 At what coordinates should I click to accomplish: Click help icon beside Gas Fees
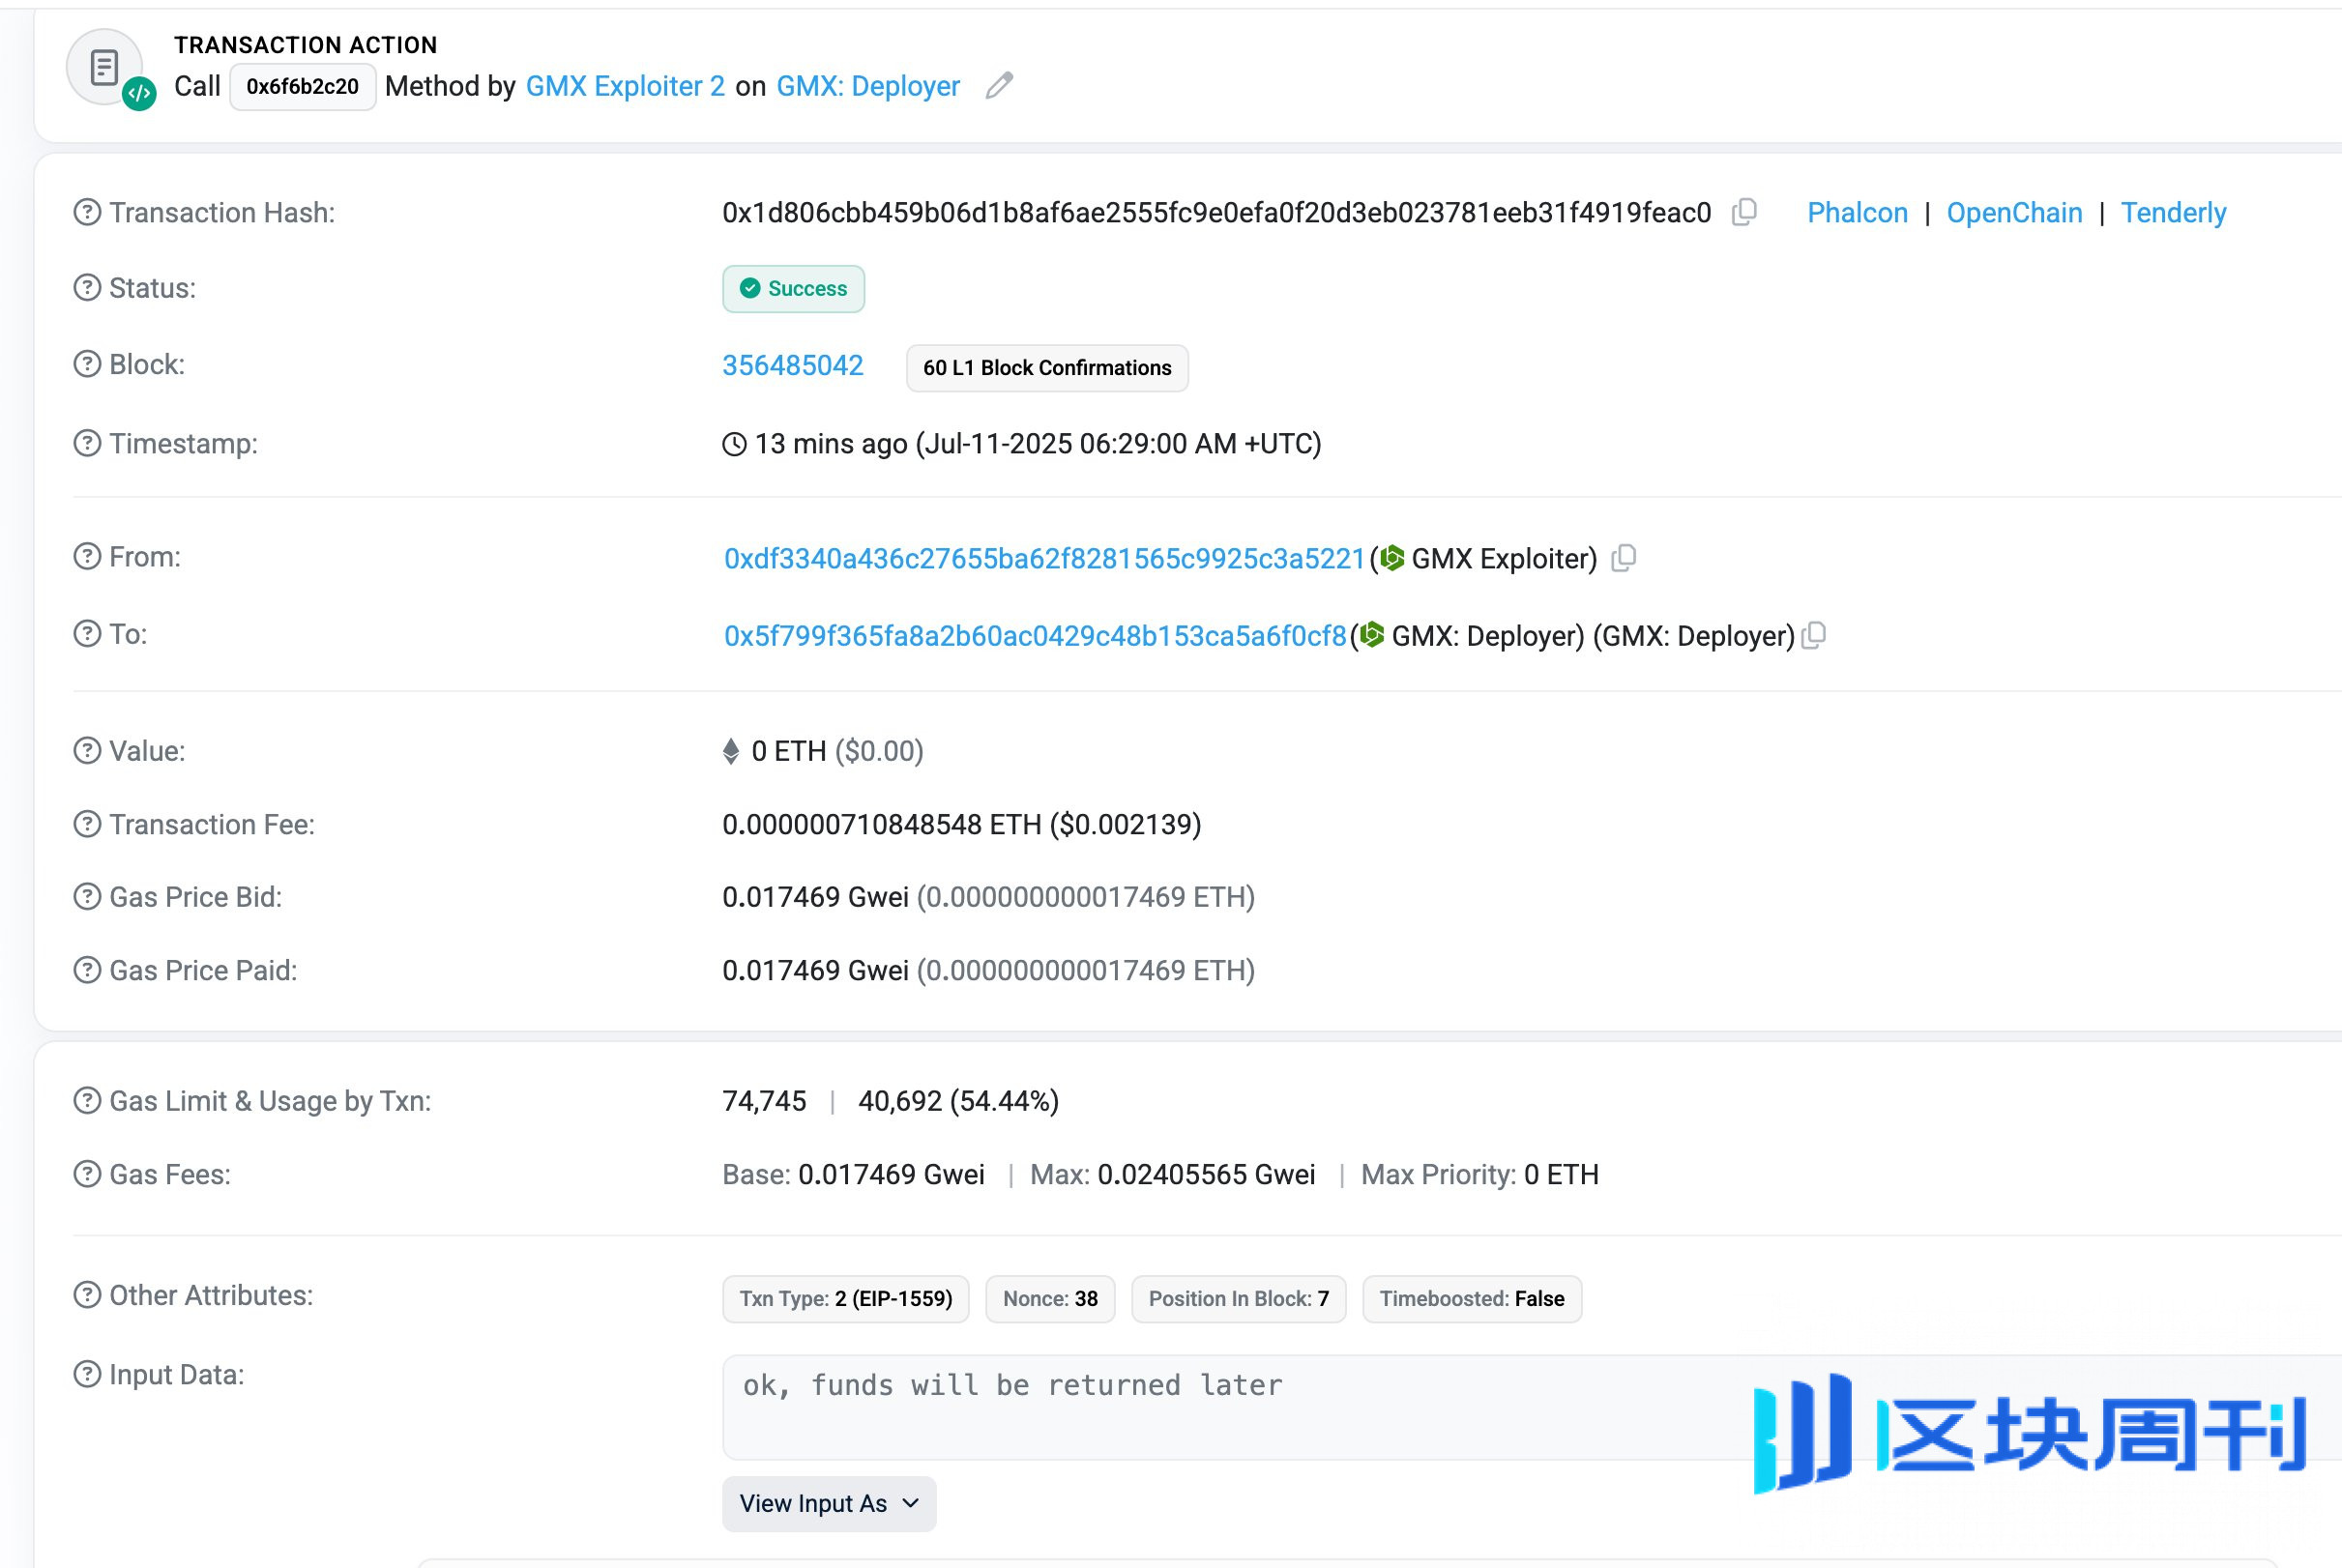click(87, 1174)
